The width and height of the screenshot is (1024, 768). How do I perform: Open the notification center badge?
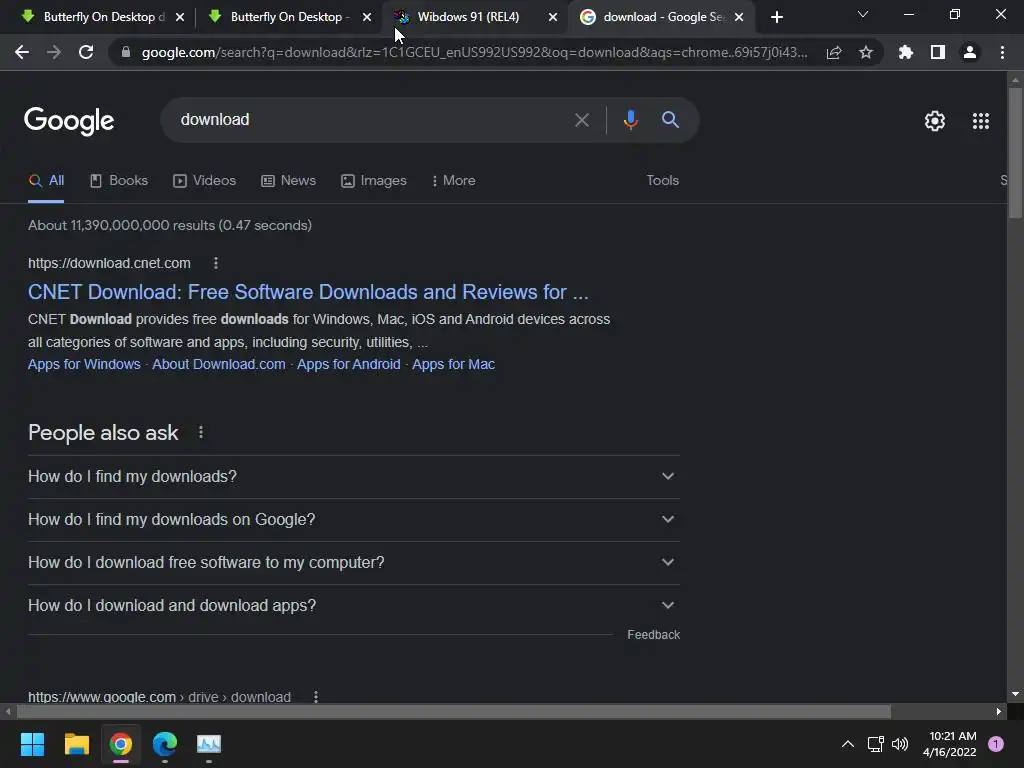coord(996,744)
